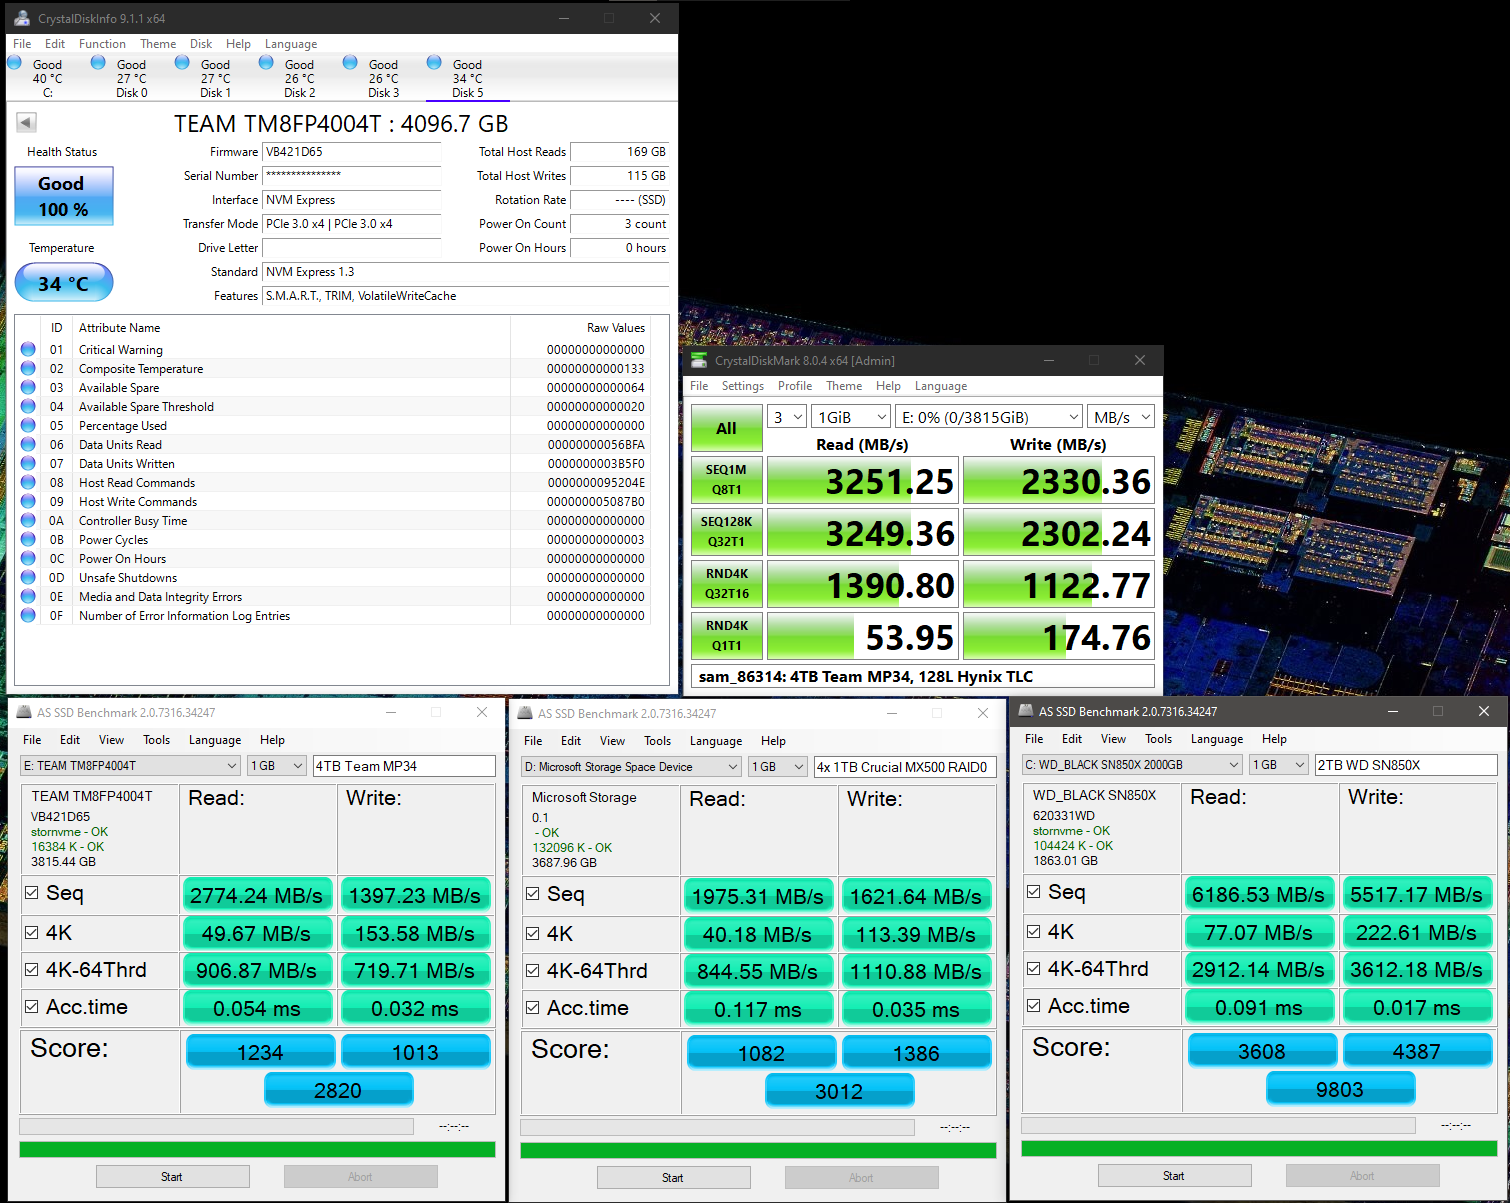Screen dimensions: 1510x1203
Task: Uncheck Seq in the Crucial MX500 AS SSD window
Action: click(x=533, y=894)
